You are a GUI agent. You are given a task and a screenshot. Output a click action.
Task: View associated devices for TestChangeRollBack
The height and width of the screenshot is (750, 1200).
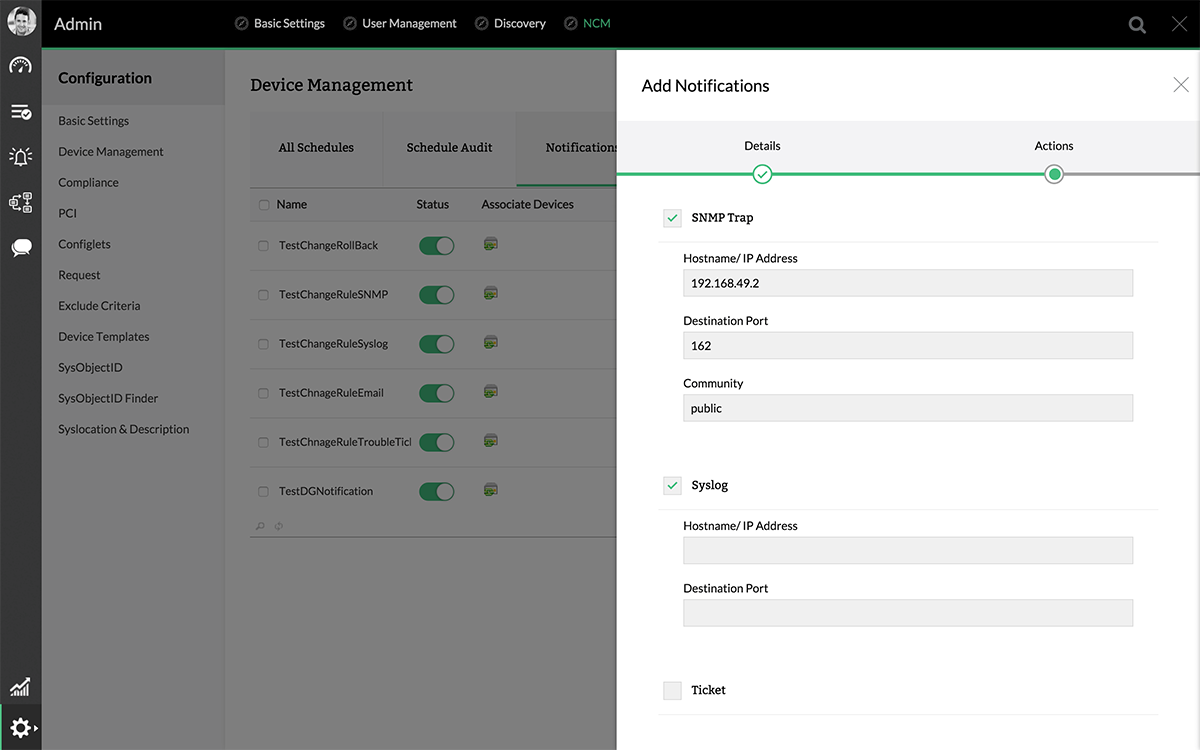490,243
